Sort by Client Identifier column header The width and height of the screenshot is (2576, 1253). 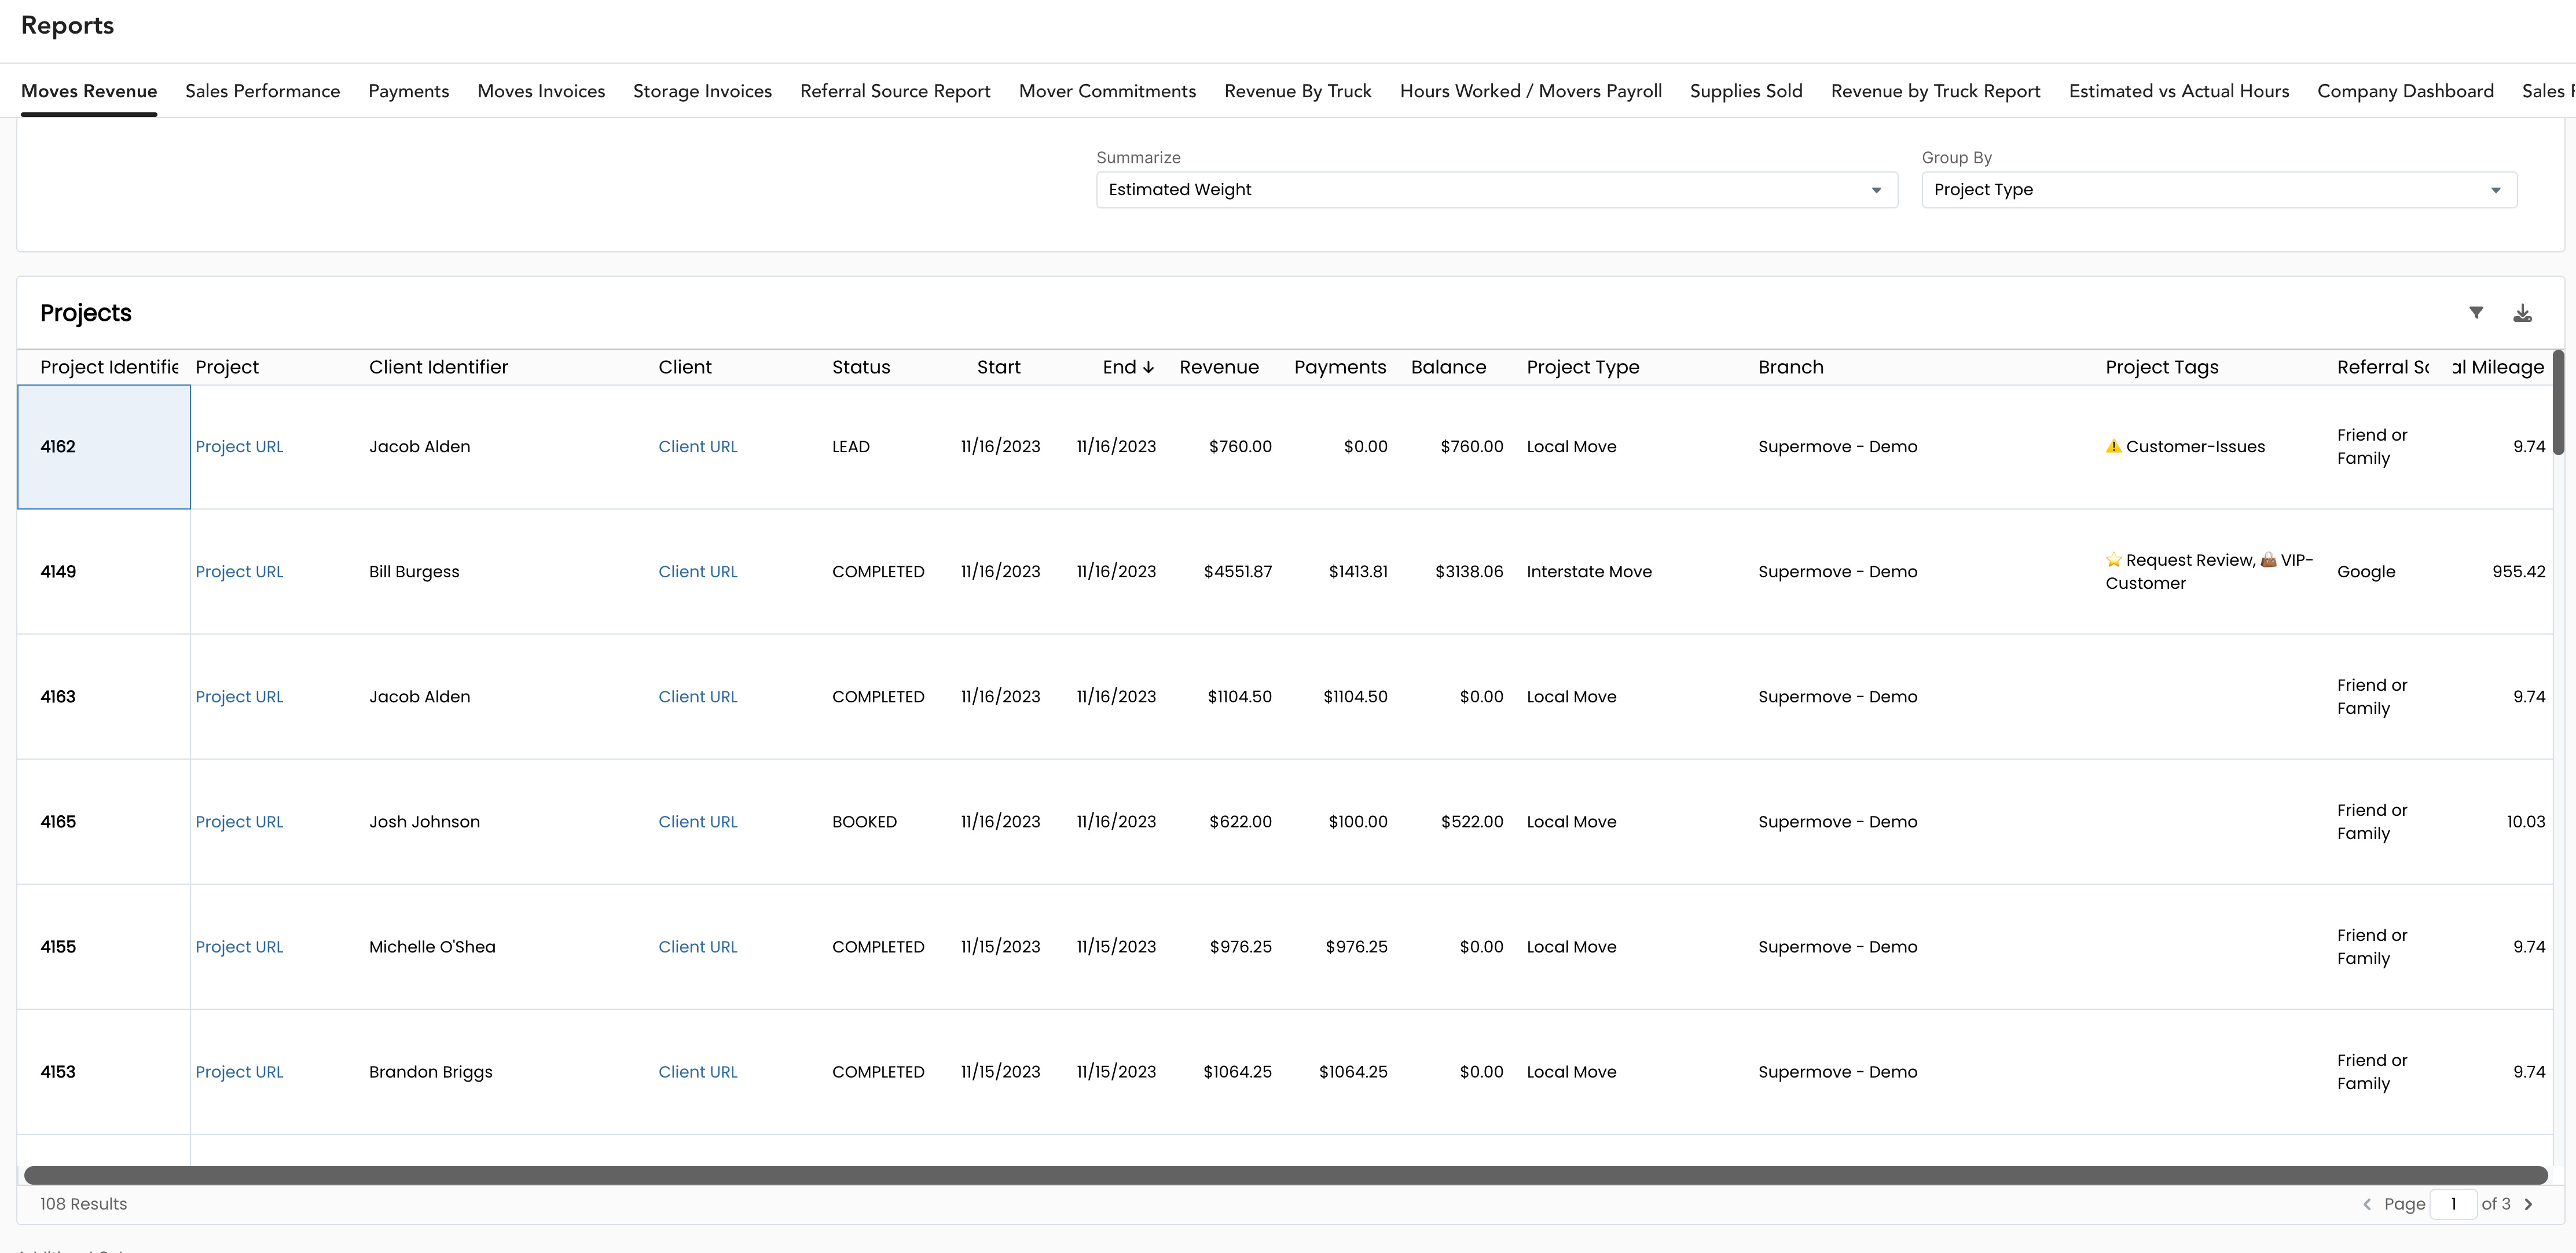tap(438, 367)
